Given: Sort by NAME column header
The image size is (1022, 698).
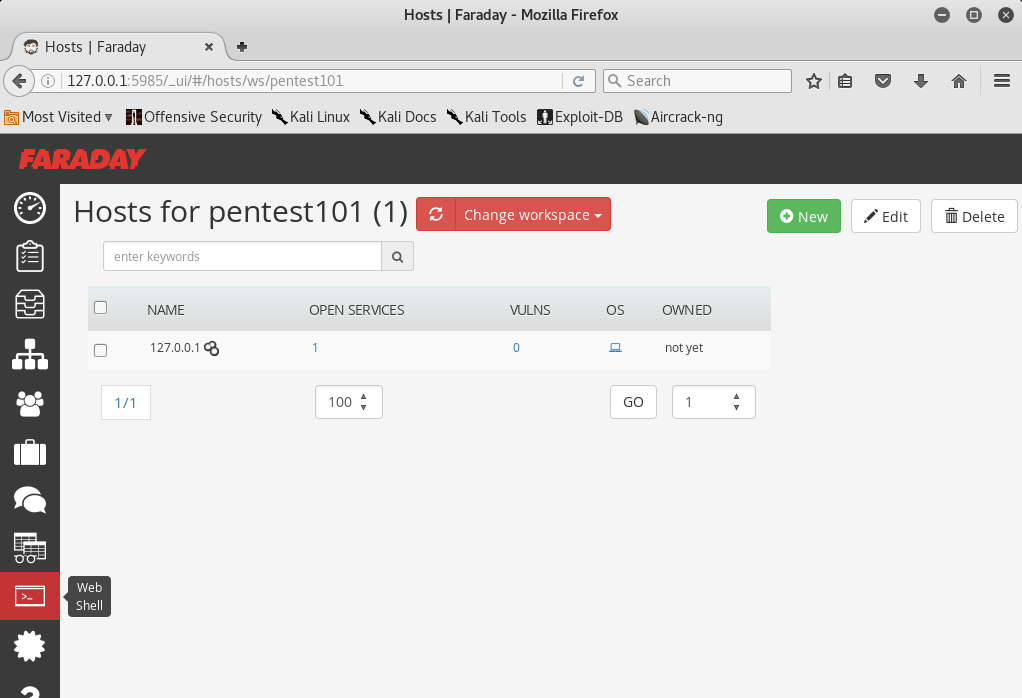Looking at the screenshot, I should tap(166, 310).
